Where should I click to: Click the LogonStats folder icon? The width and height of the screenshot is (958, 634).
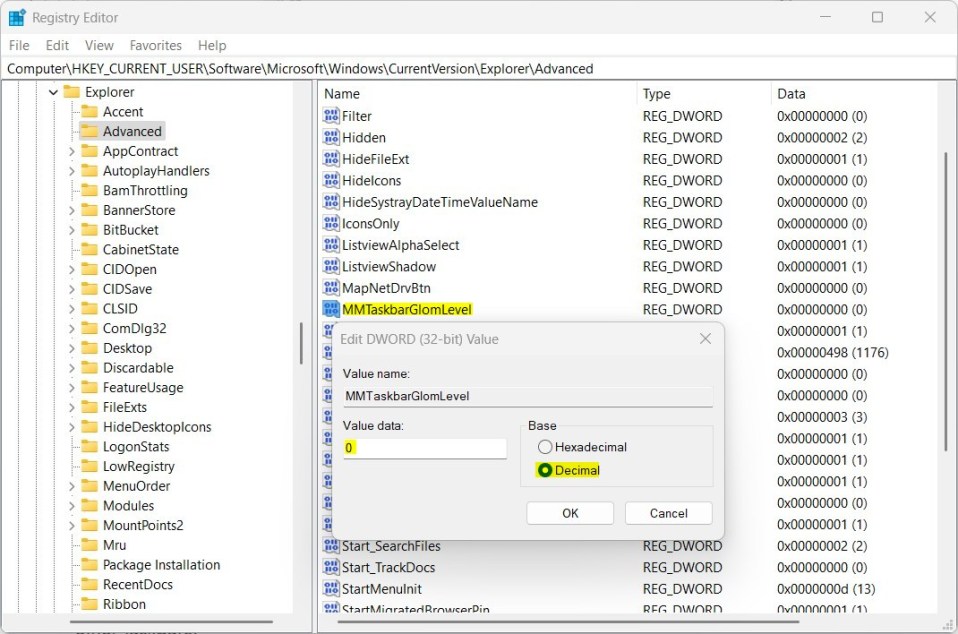point(89,446)
